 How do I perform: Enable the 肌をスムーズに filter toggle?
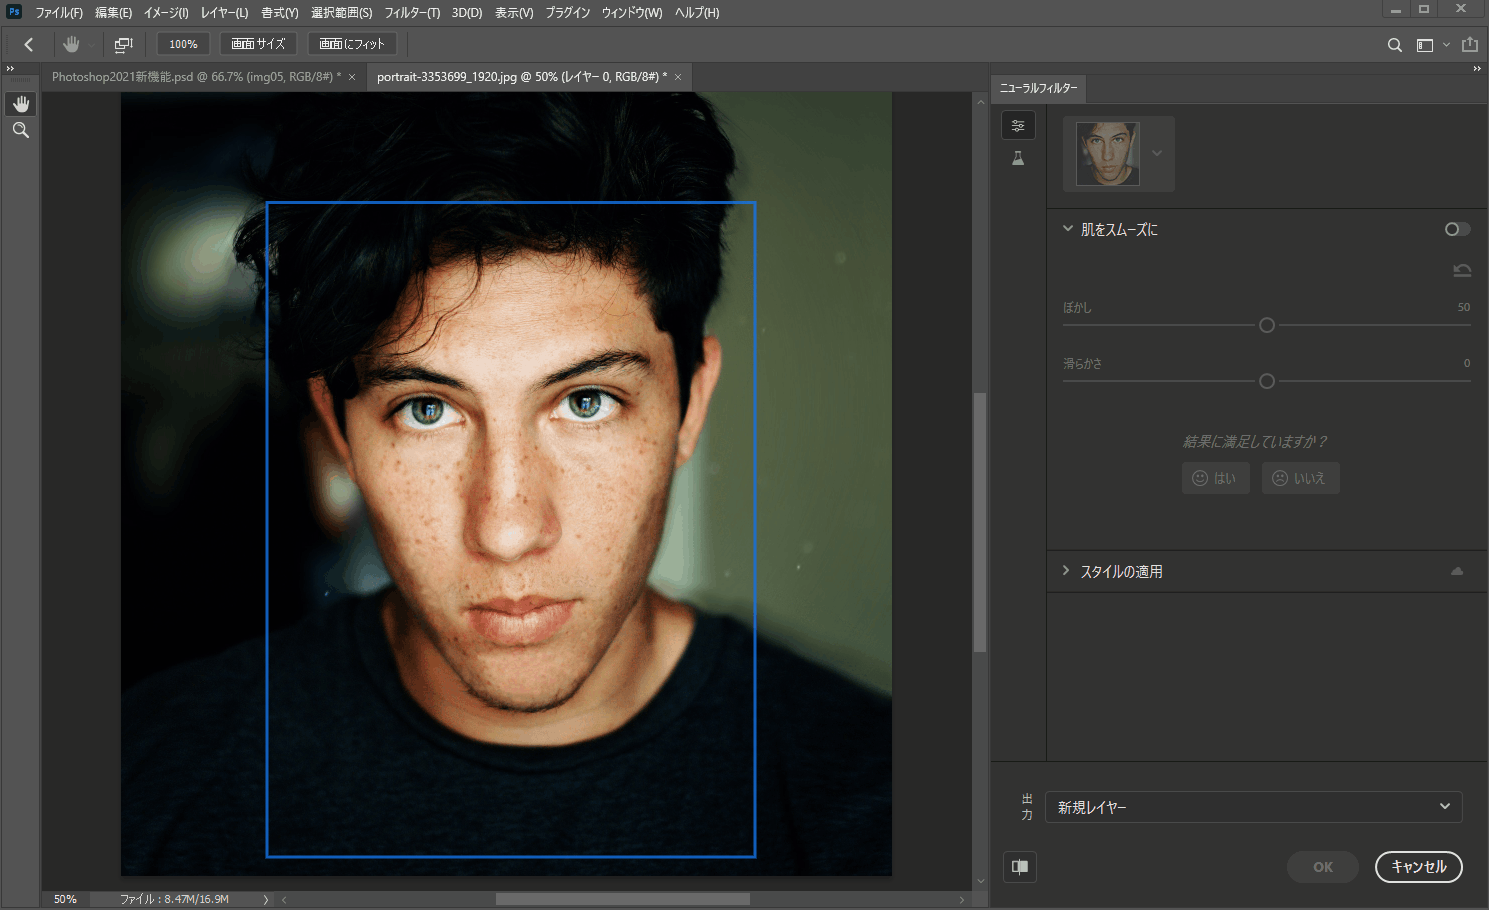pos(1457,229)
